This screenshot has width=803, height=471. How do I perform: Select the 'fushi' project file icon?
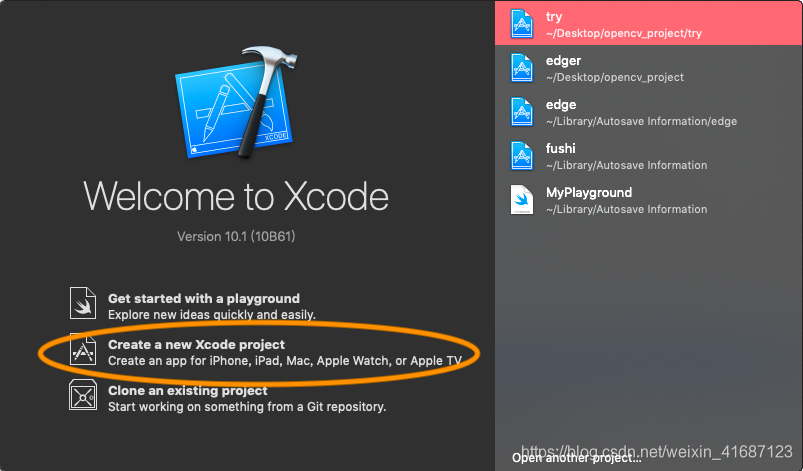pyautogui.click(x=522, y=156)
